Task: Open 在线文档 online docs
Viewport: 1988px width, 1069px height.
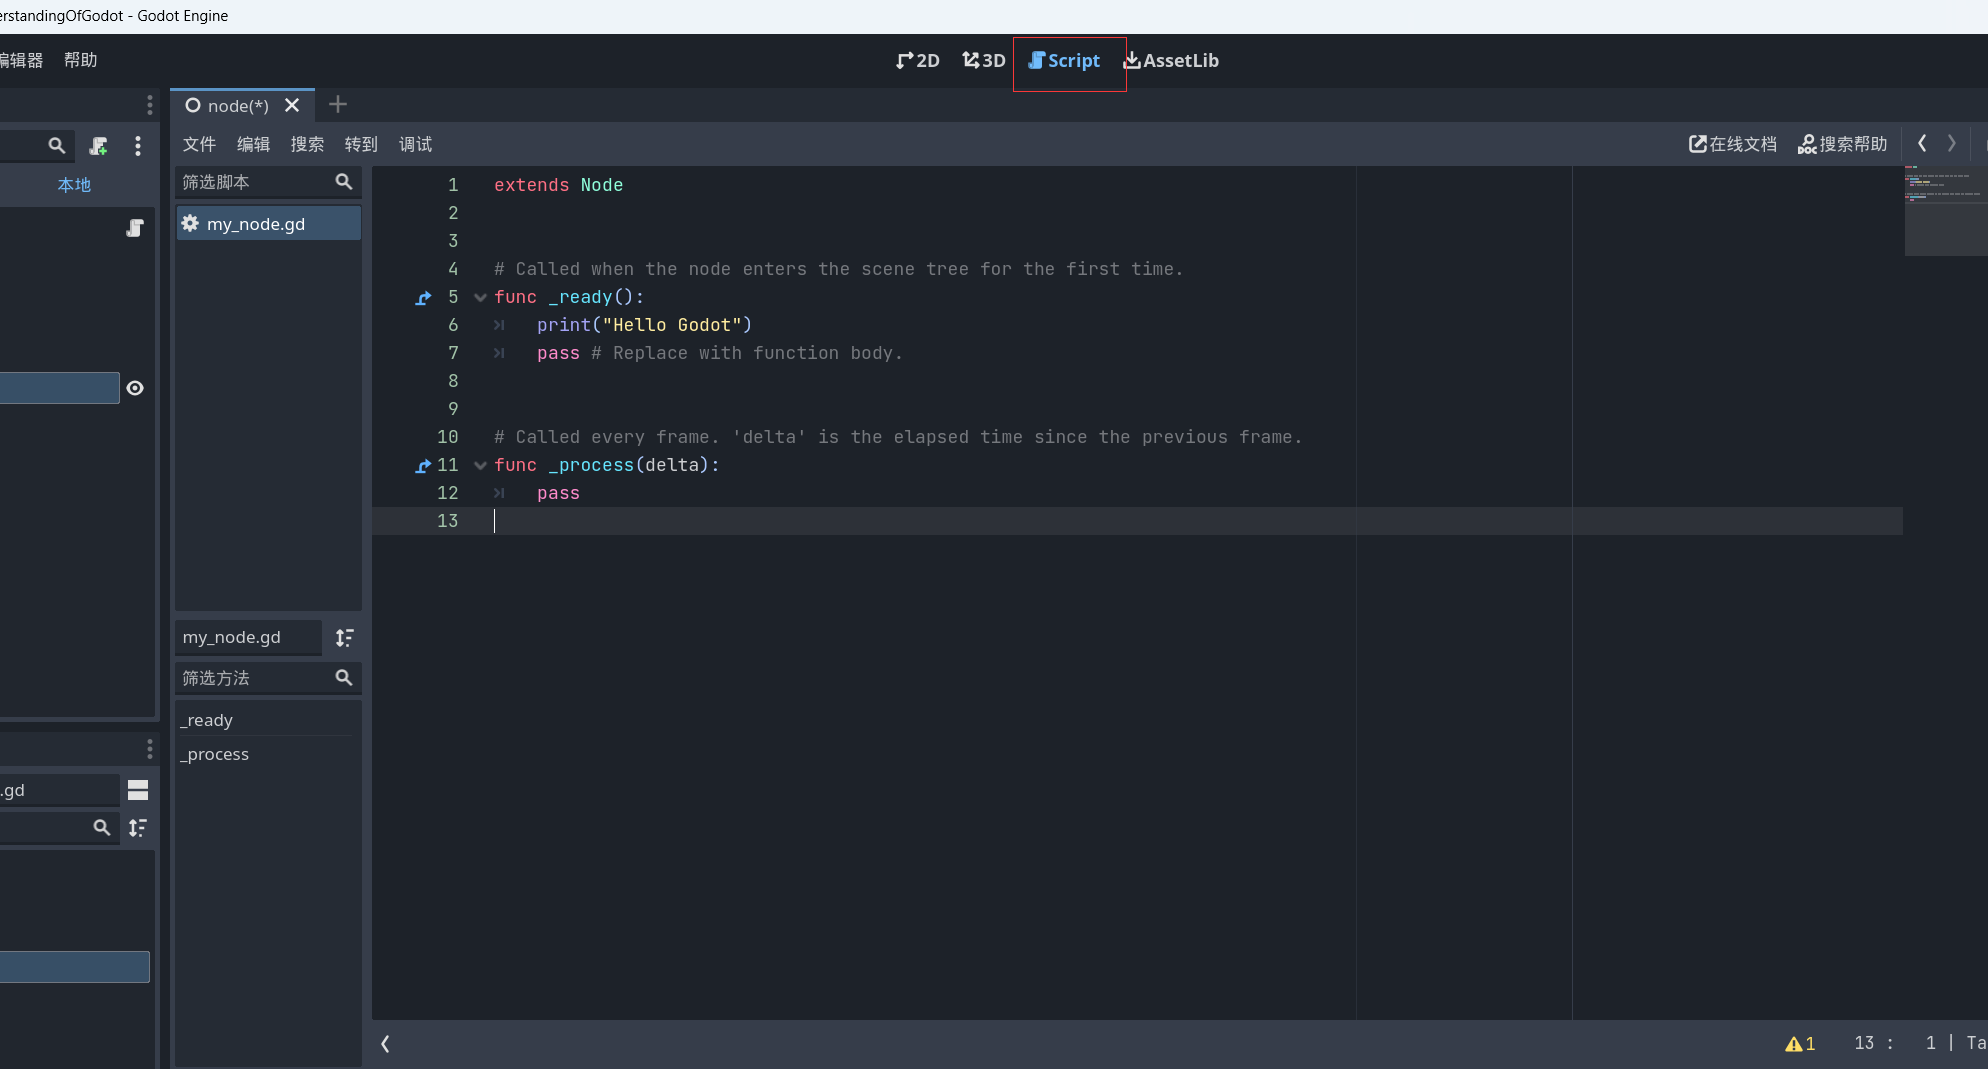Action: pyautogui.click(x=1733, y=144)
